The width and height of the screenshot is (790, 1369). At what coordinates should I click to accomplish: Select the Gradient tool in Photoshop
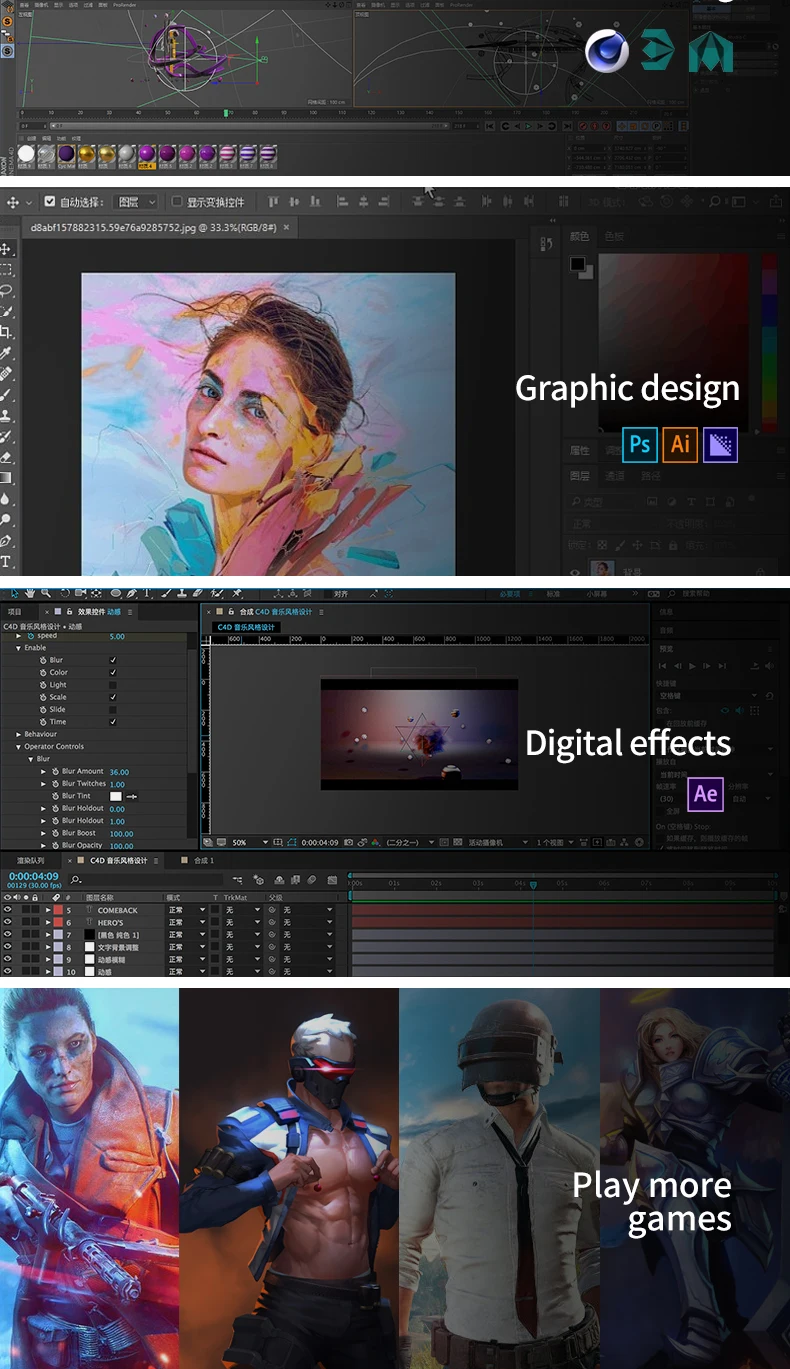coord(6,478)
